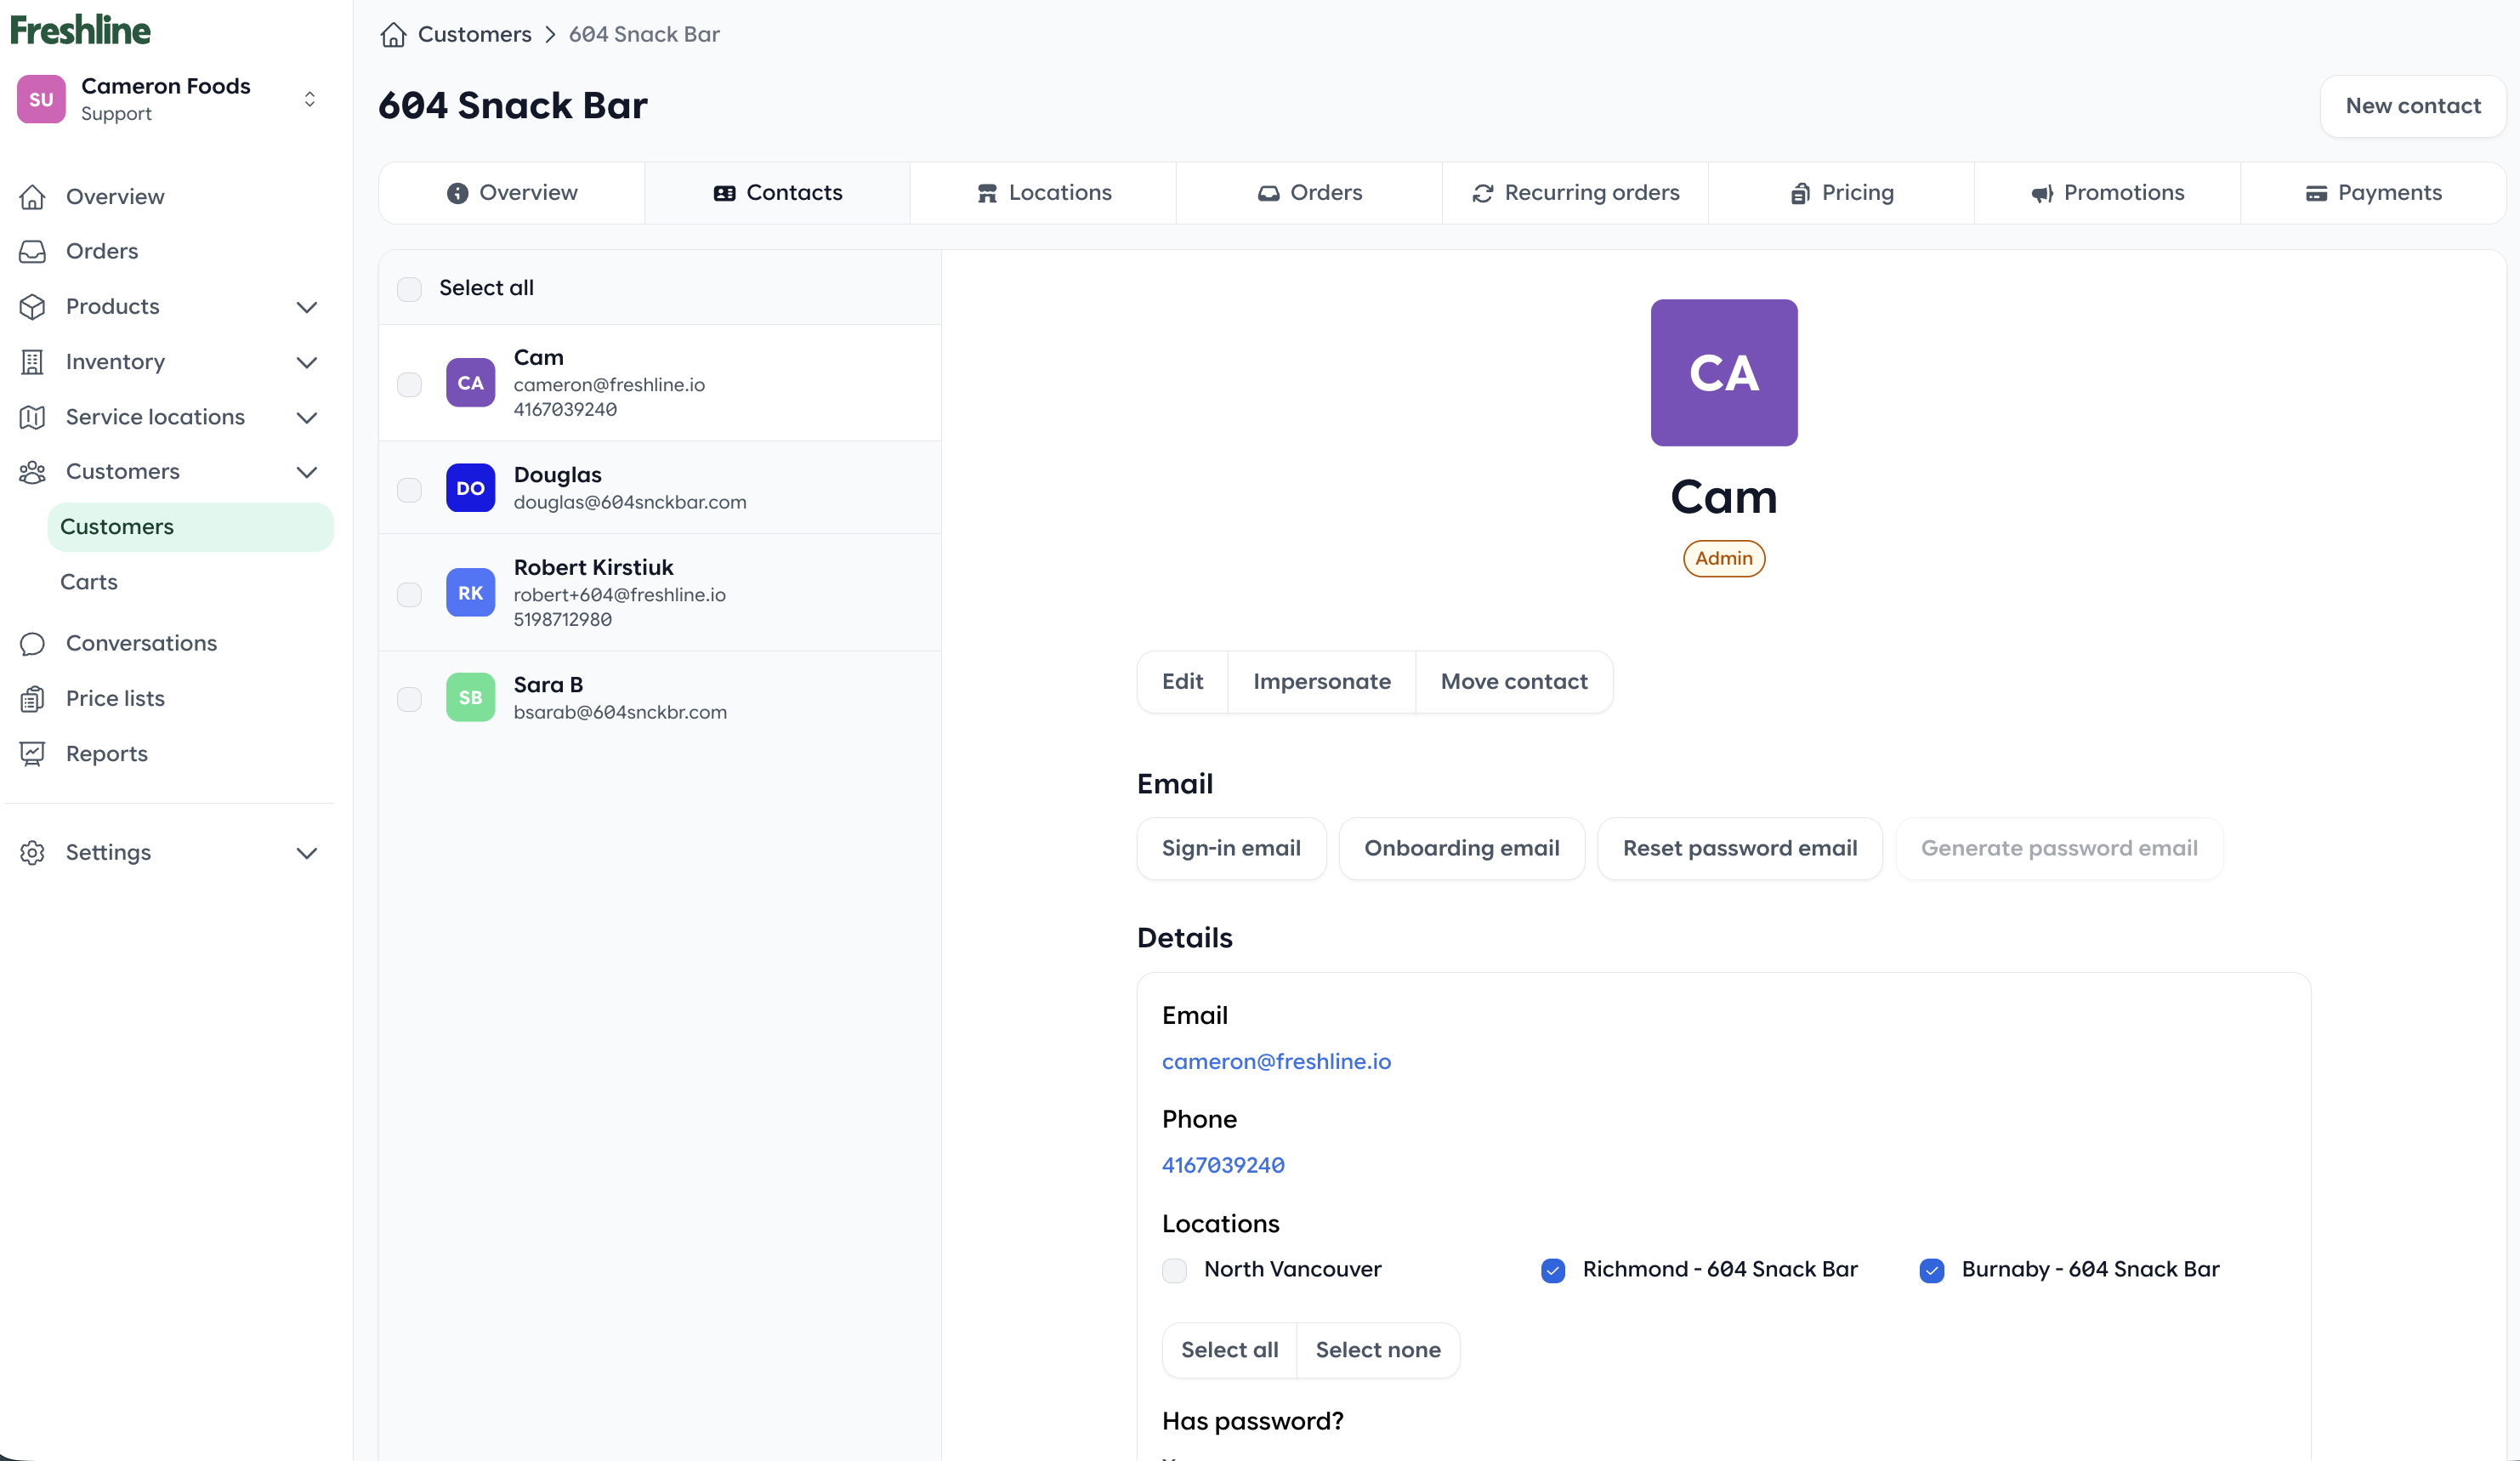Click the home icon in breadcrumb
The height and width of the screenshot is (1461, 2520).
pos(393,35)
